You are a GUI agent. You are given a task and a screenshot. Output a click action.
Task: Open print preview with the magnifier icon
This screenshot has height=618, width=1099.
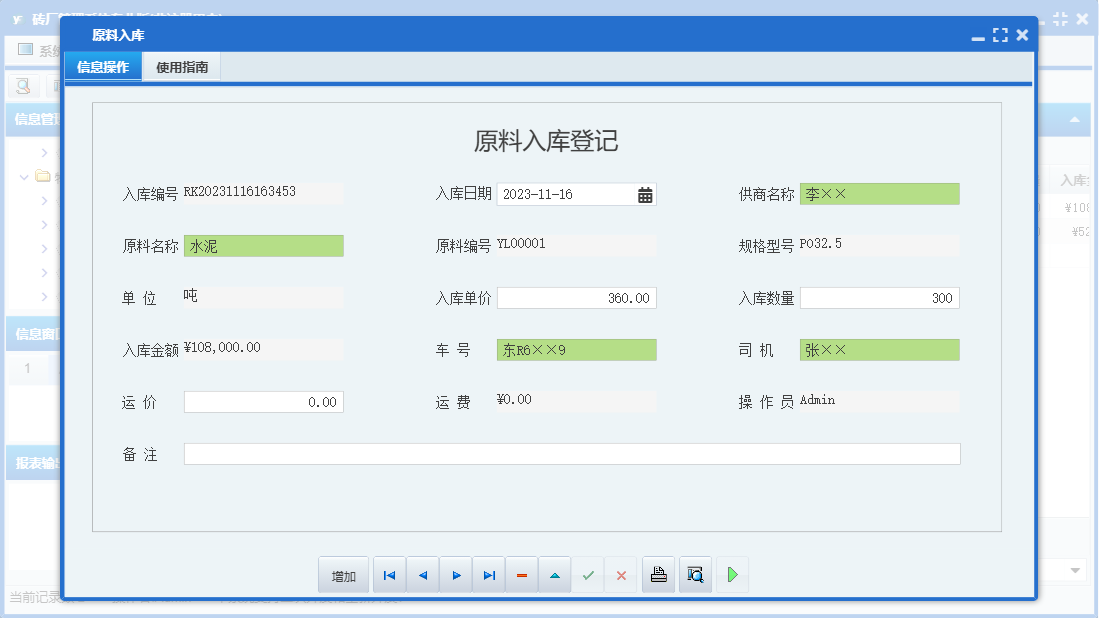[695, 575]
